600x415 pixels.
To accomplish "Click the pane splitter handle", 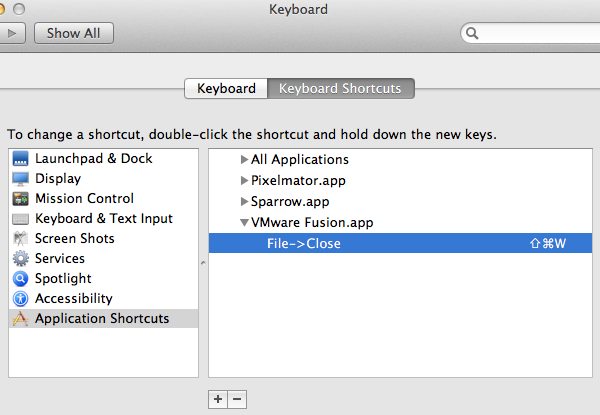I will click(x=203, y=263).
